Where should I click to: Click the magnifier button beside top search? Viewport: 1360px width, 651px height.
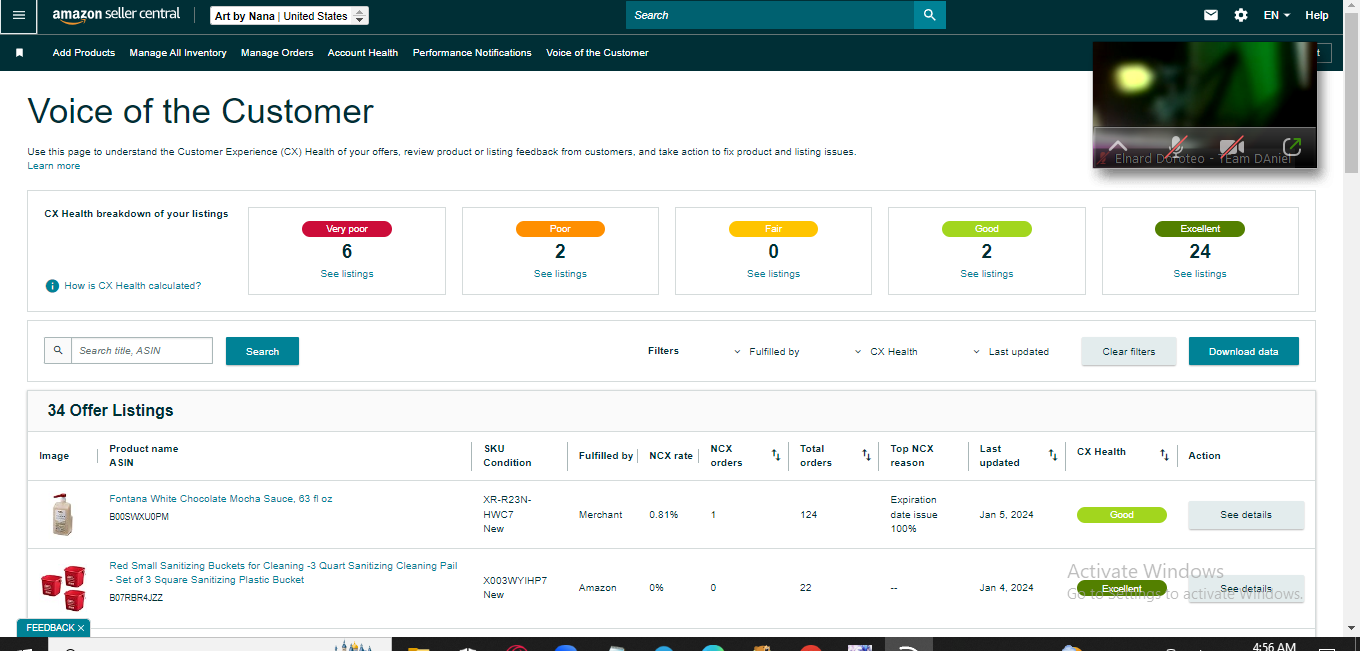pyautogui.click(x=930, y=15)
